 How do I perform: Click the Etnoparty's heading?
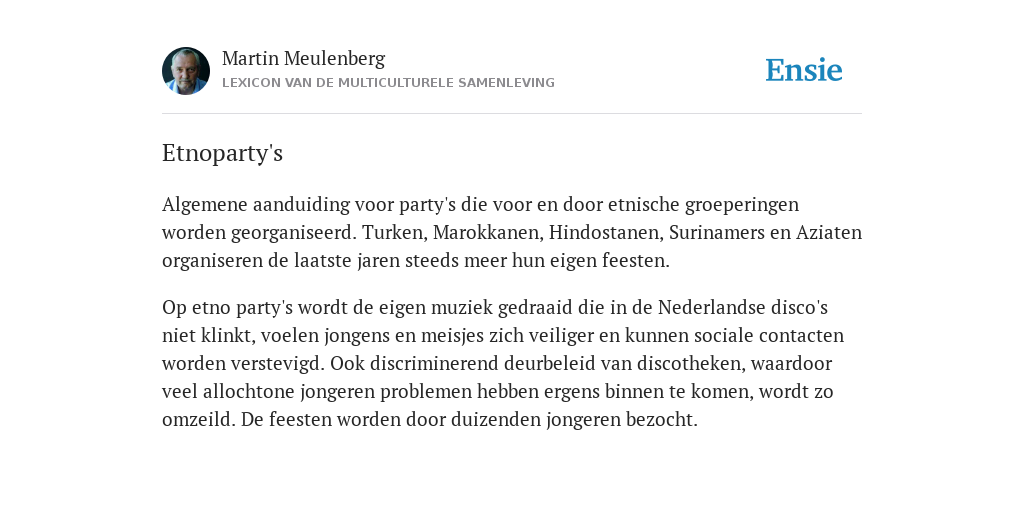click(222, 153)
